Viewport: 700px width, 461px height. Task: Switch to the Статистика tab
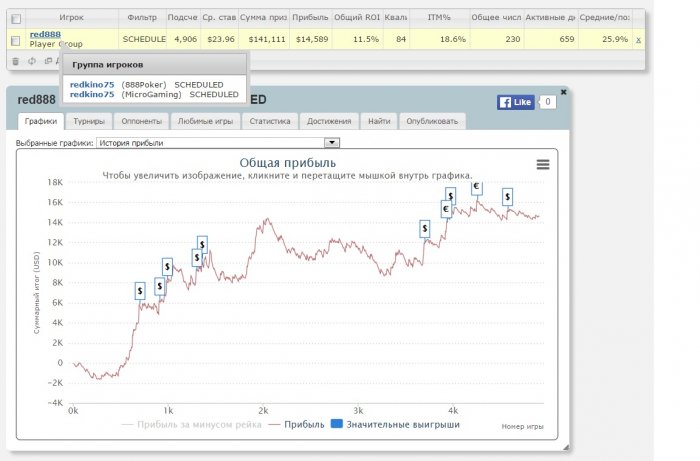pyautogui.click(x=270, y=121)
